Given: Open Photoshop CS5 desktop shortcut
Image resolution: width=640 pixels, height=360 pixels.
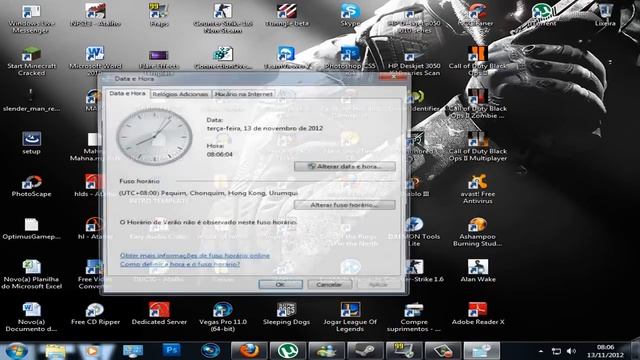Looking at the screenshot, I should click(x=350, y=59).
